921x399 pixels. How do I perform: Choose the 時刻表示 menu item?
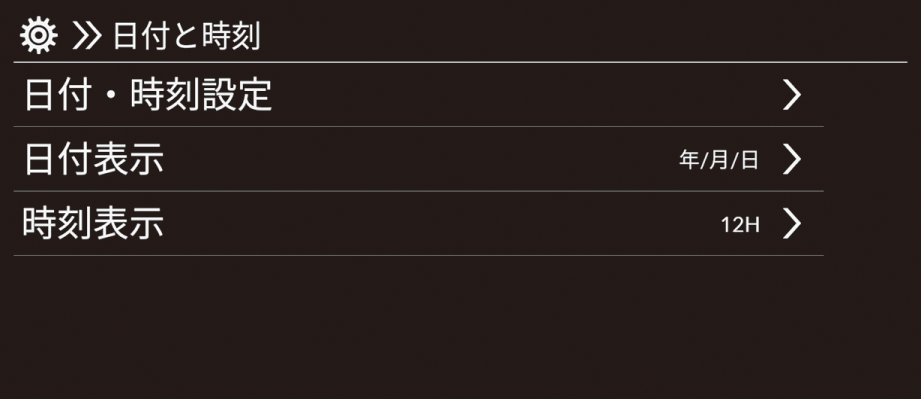click(x=418, y=224)
